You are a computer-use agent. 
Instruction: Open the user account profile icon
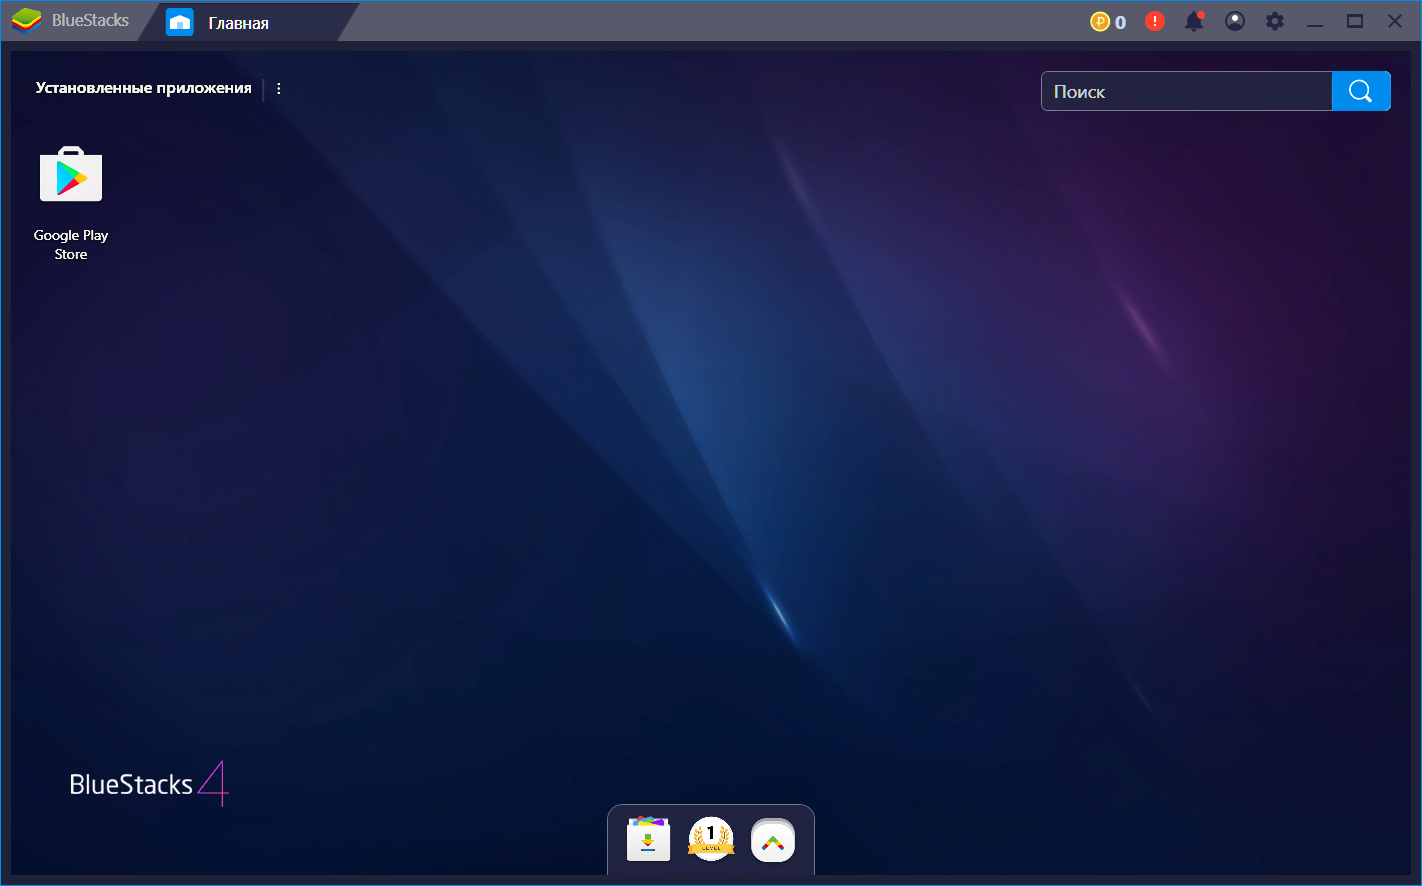pos(1235,21)
